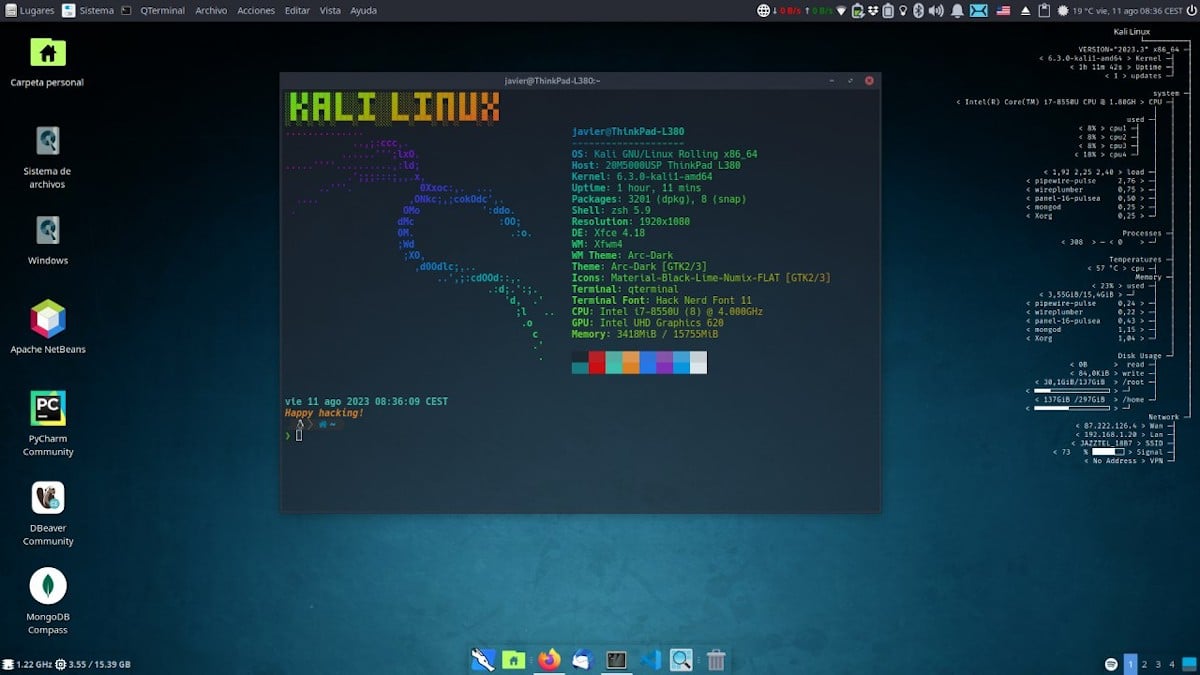Click the "Happy hacking!" text
Viewport: 1200px width, 675px height.
(324, 413)
